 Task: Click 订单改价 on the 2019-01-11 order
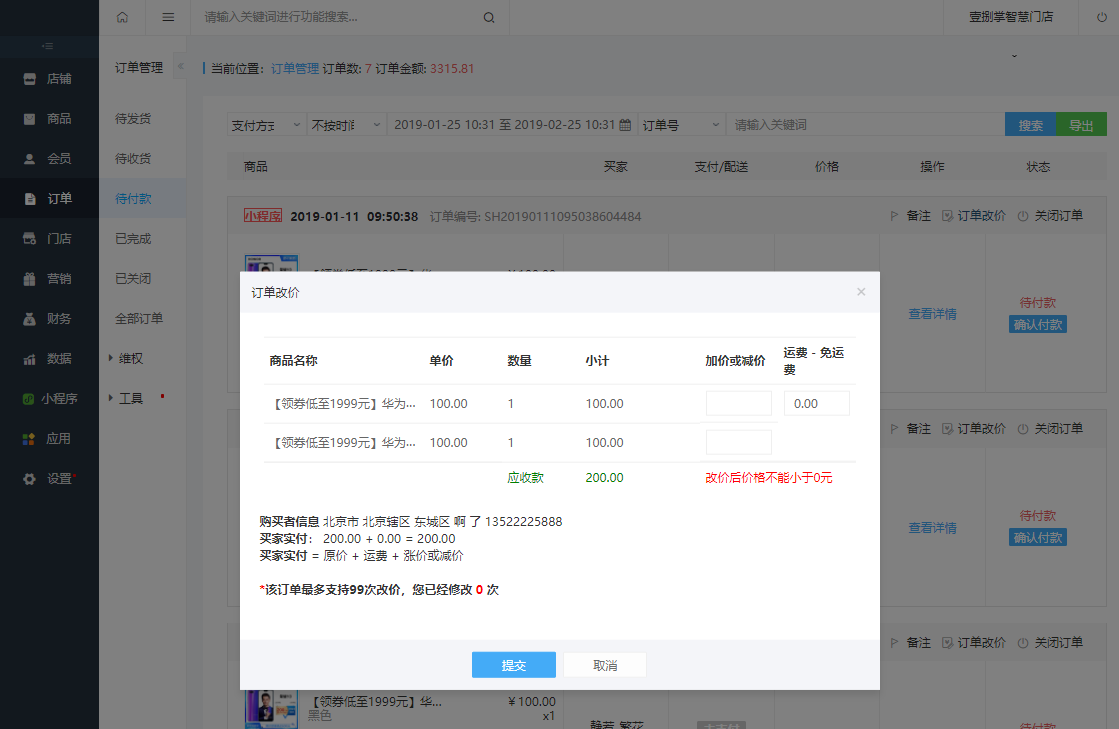(973, 215)
